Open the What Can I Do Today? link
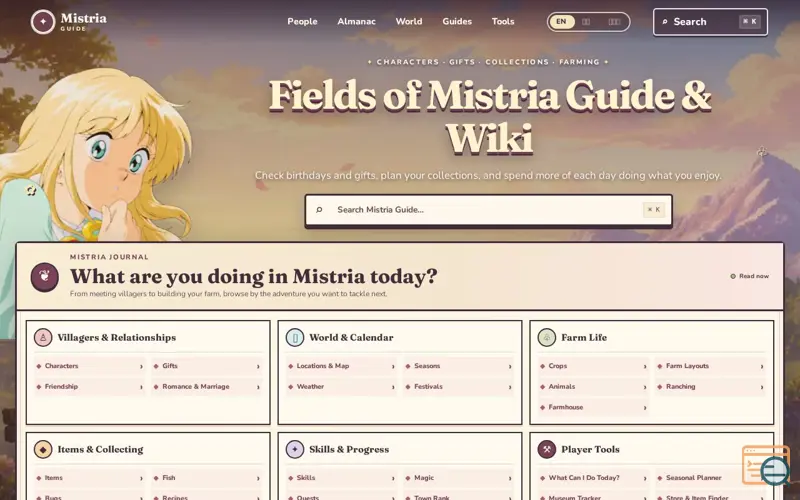The height and width of the screenshot is (500, 800). [x=593, y=478]
